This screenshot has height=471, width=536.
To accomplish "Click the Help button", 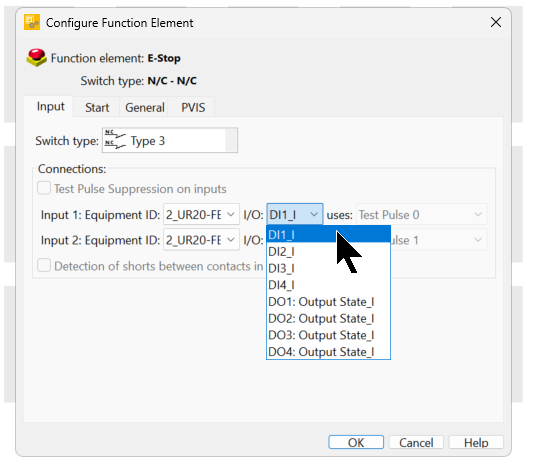I will [x=476, y=442].
